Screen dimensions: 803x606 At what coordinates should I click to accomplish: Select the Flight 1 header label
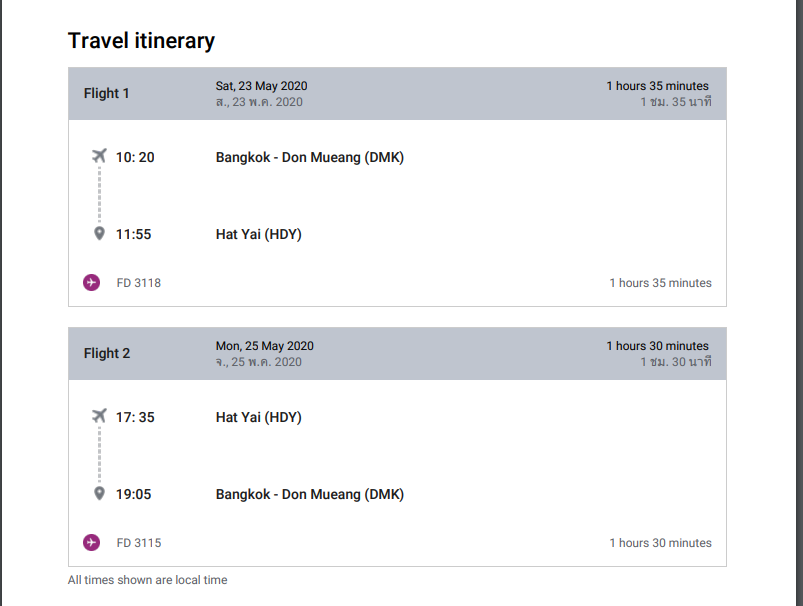point(107,94)
